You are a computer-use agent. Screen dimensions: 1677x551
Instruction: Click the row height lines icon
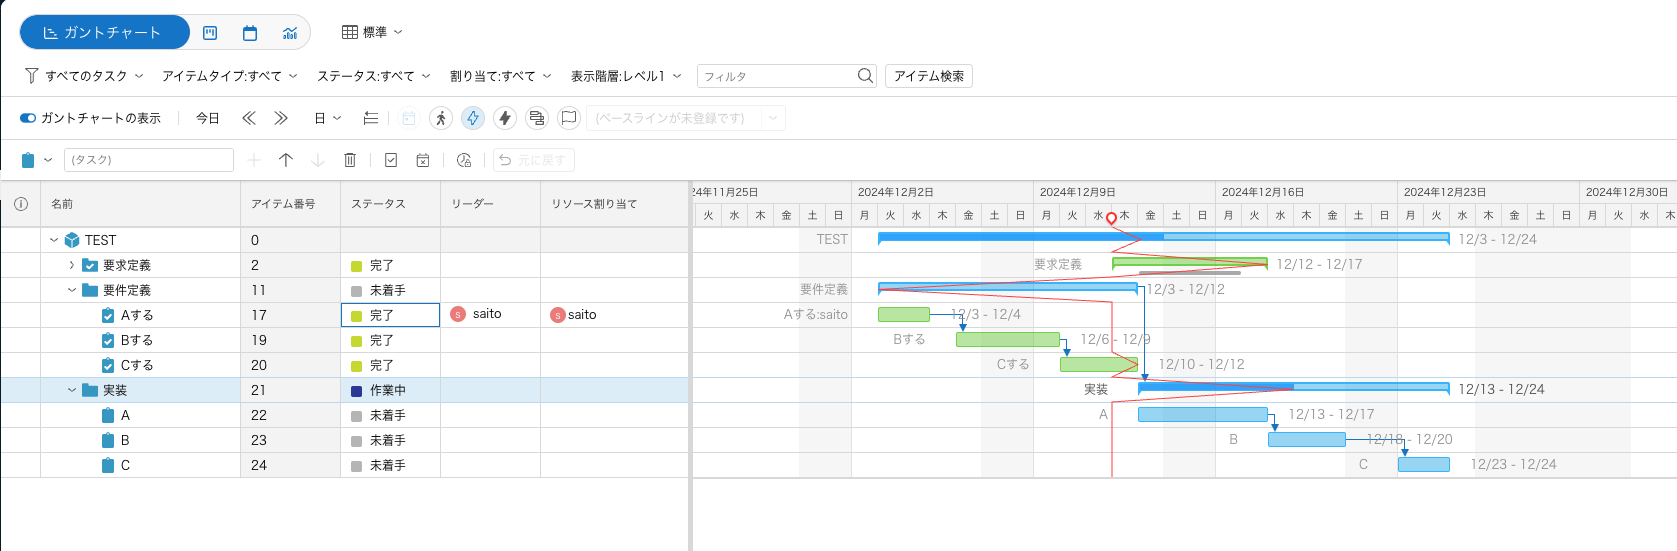click(x=371, y=118)
